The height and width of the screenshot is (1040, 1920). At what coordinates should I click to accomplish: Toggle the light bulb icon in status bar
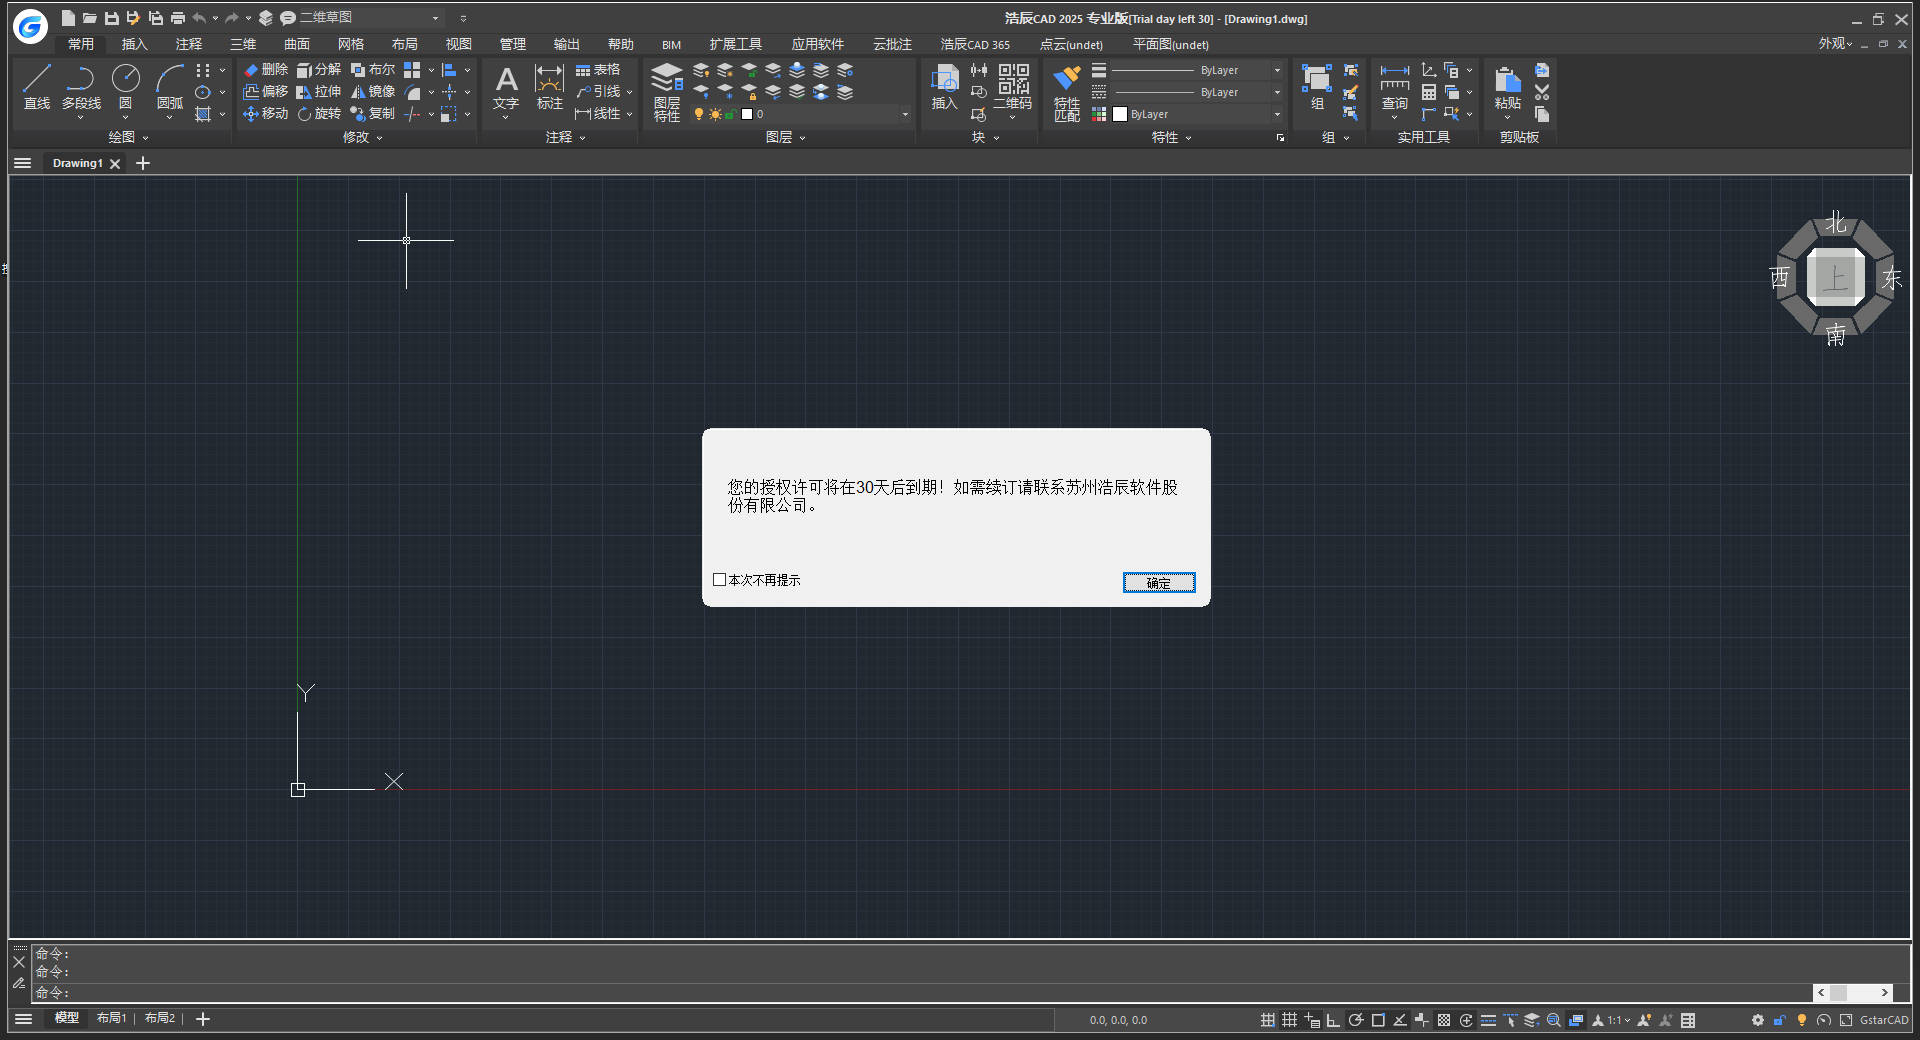point(1802,1020)
